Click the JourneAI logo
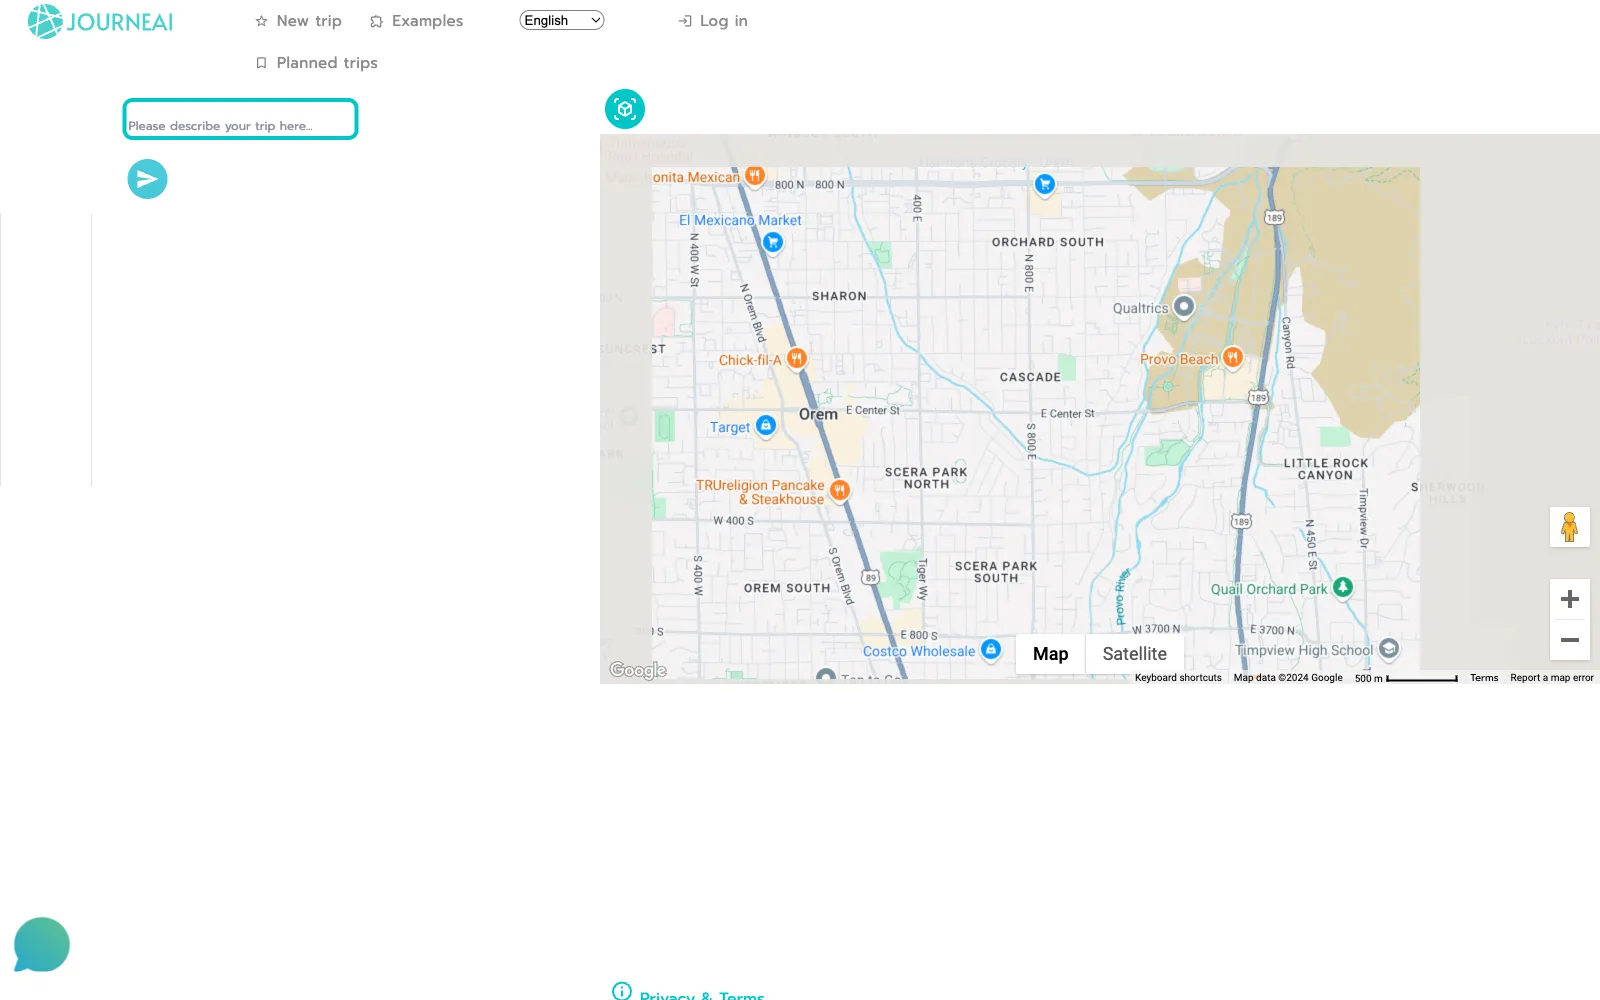The height and width of the screenshot is (1000, 1600). [100, 21]
